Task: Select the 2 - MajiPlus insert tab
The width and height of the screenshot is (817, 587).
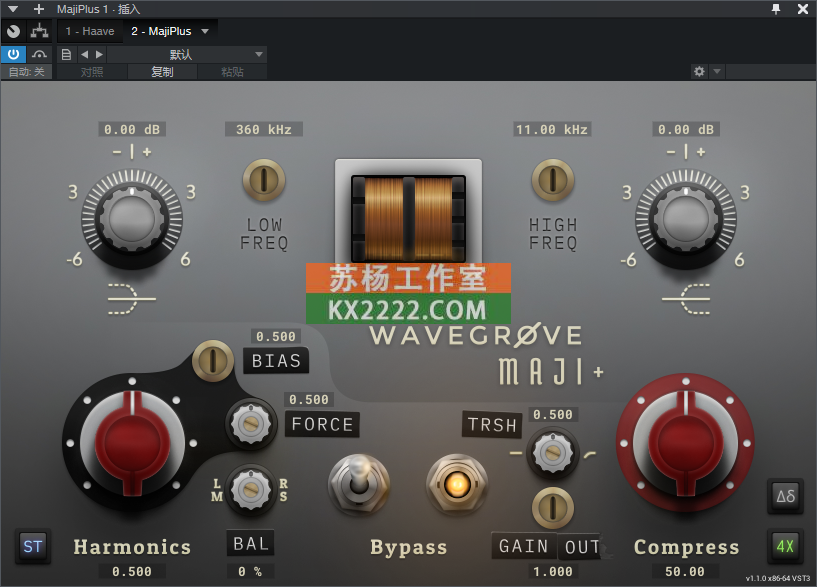Action: pos(161,31)
